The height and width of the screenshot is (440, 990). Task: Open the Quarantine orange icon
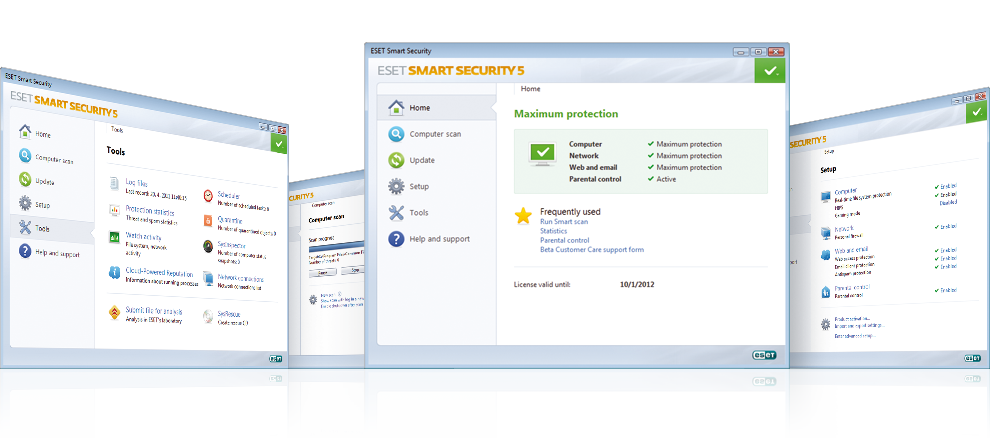208,220
